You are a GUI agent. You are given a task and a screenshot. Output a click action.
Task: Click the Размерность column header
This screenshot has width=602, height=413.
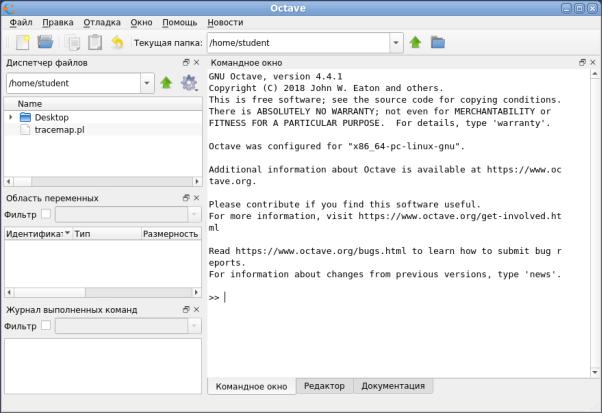tap(171, 234)
